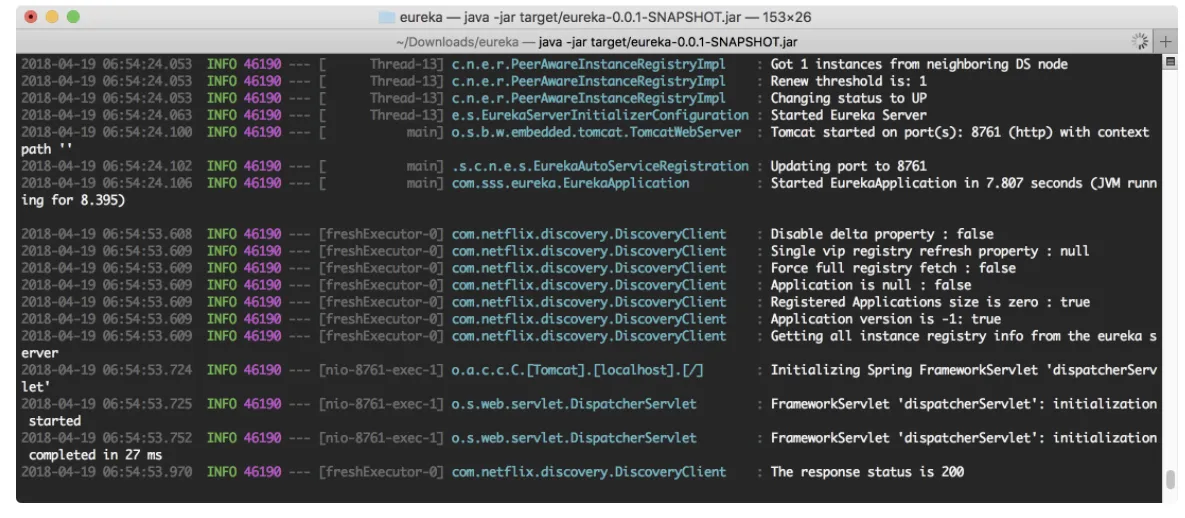Zoom the terminal window with the green button

pyautogui.click(x=73, y=17)
